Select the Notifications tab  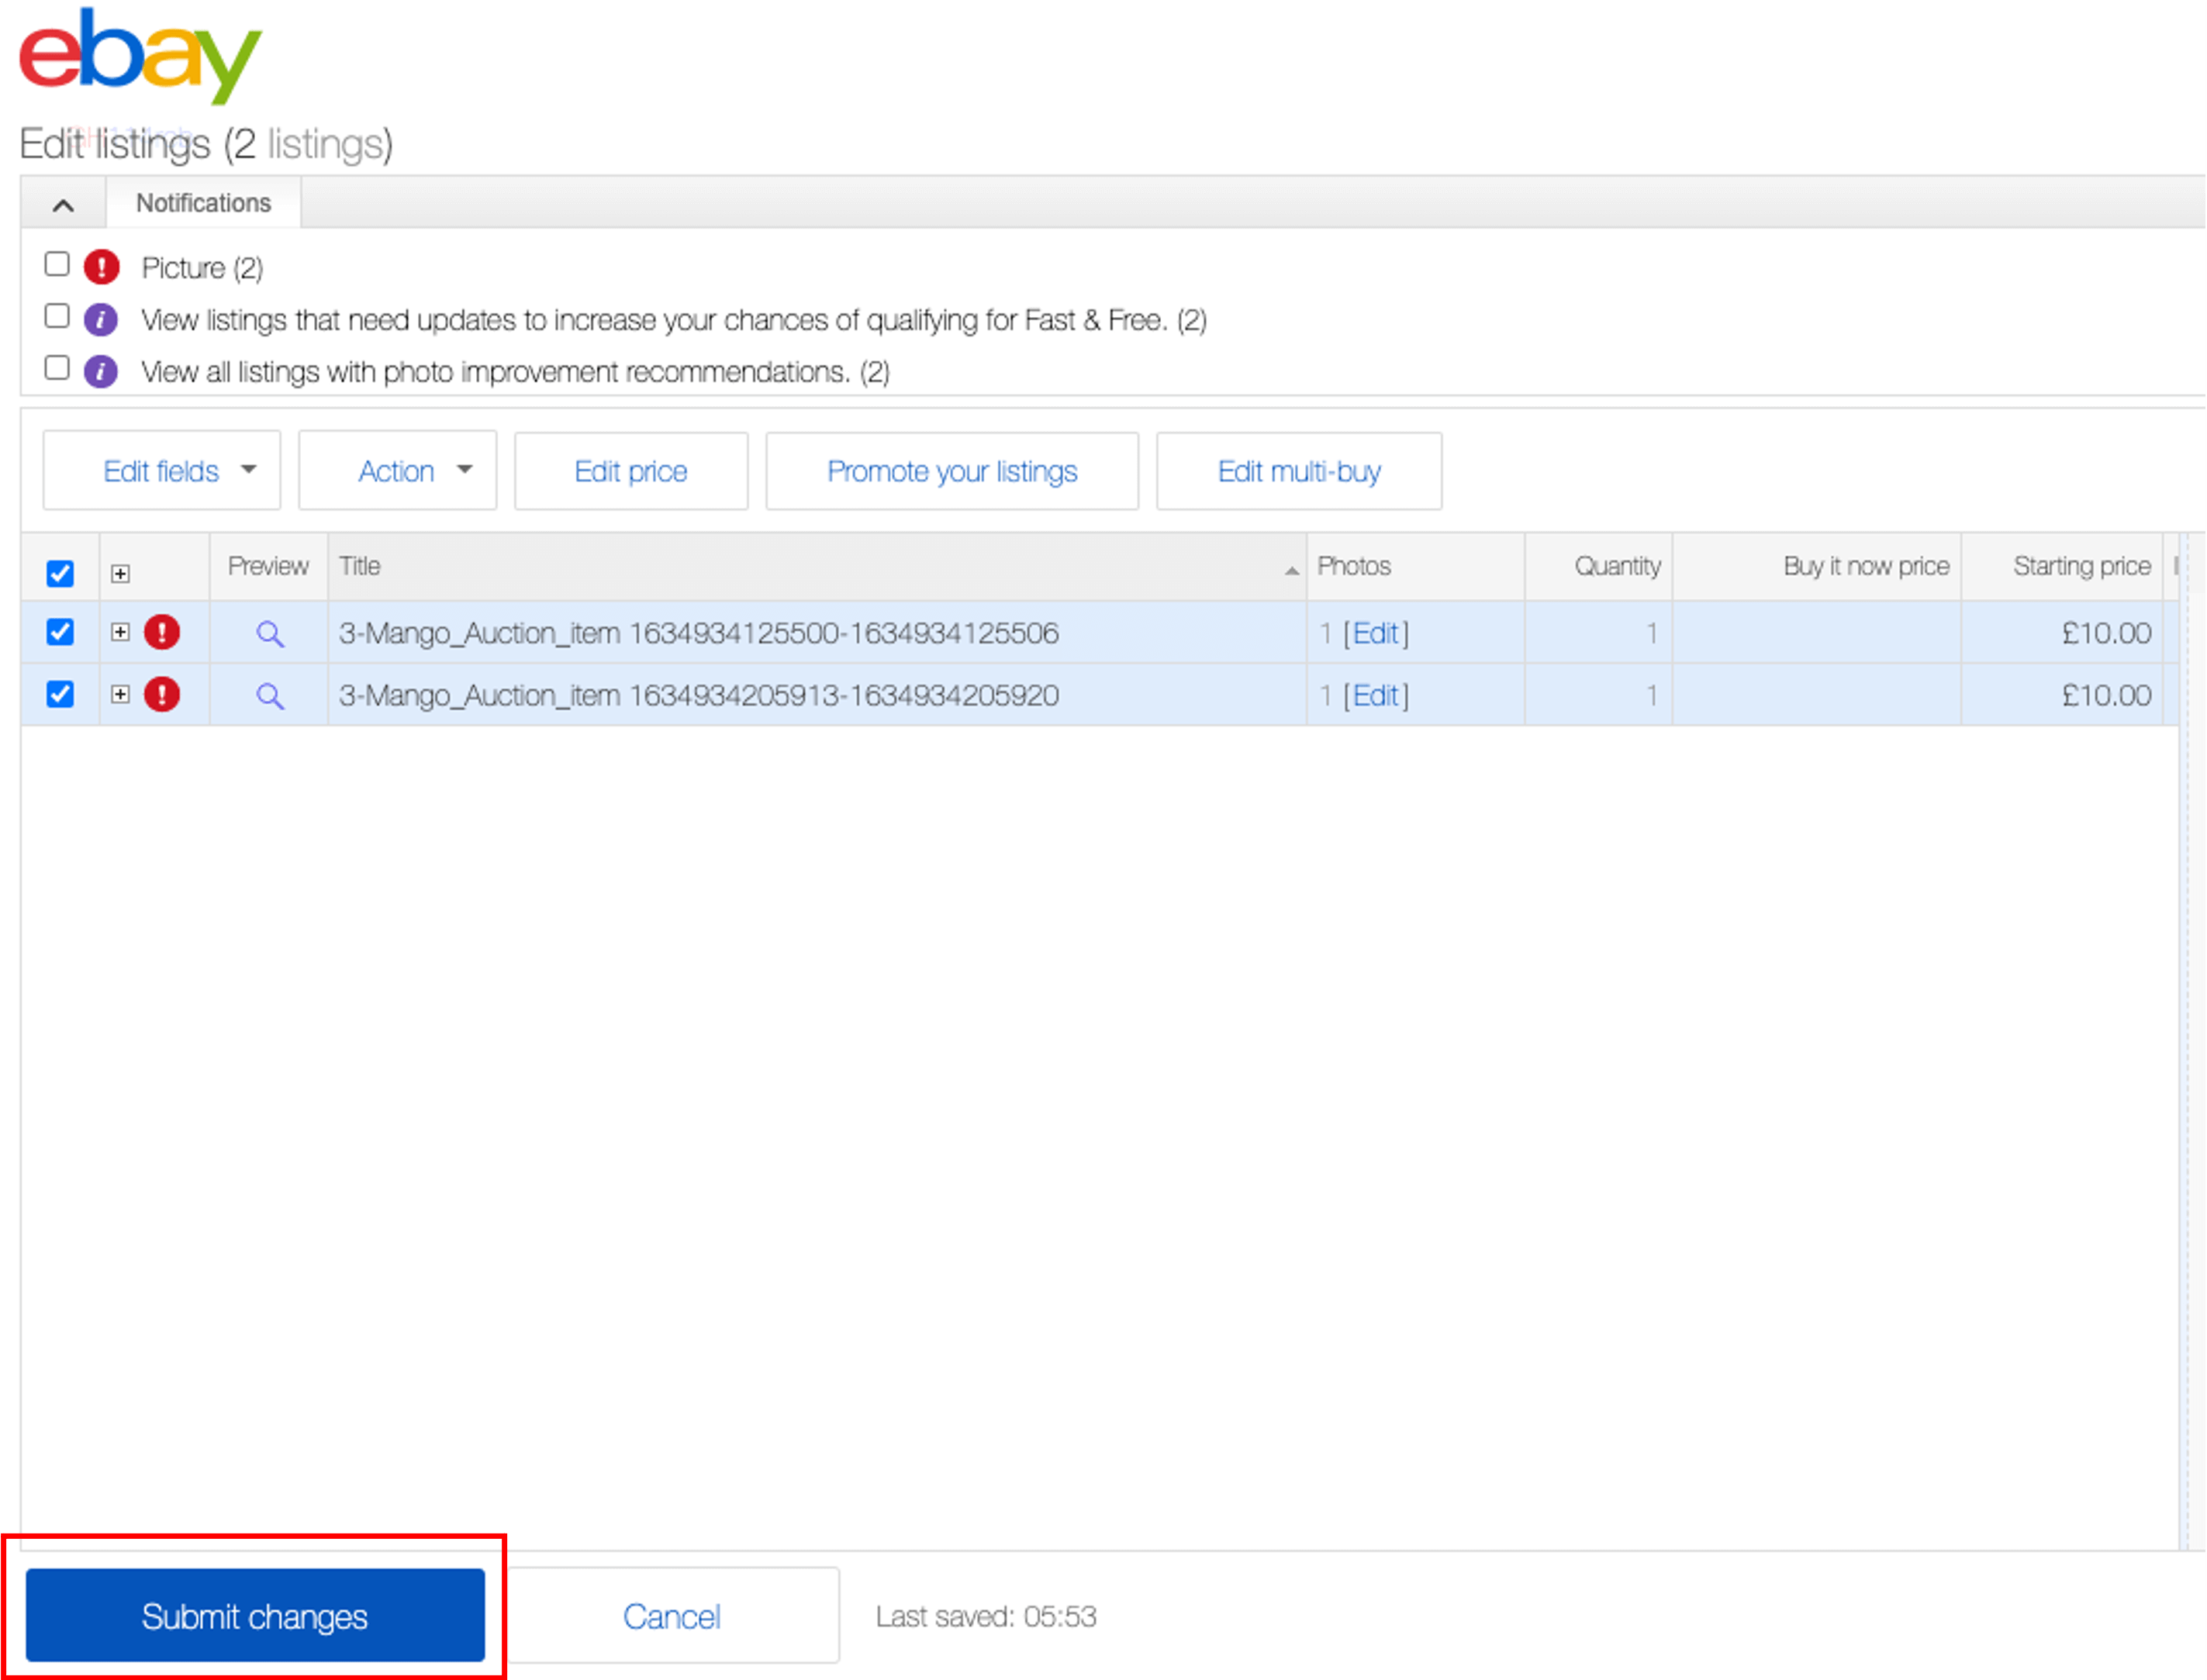pos(202,201)
